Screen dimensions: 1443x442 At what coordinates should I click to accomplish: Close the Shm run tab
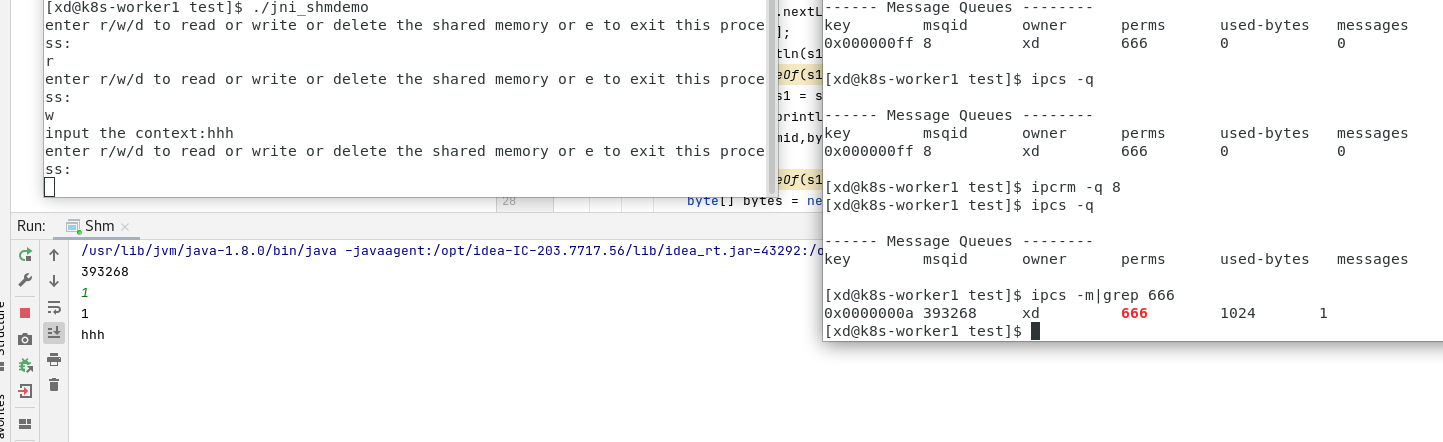(x=126, y=227)
